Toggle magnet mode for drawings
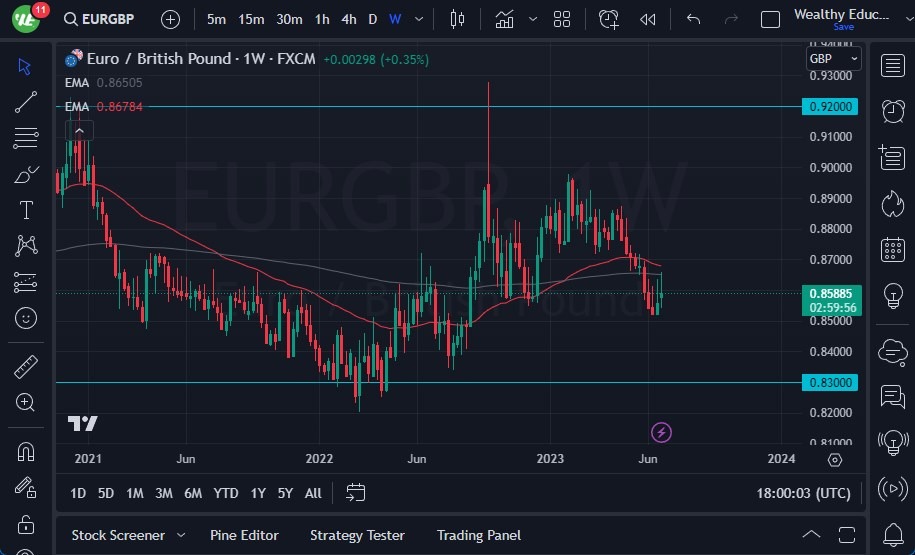 click(x=26, y=452)
